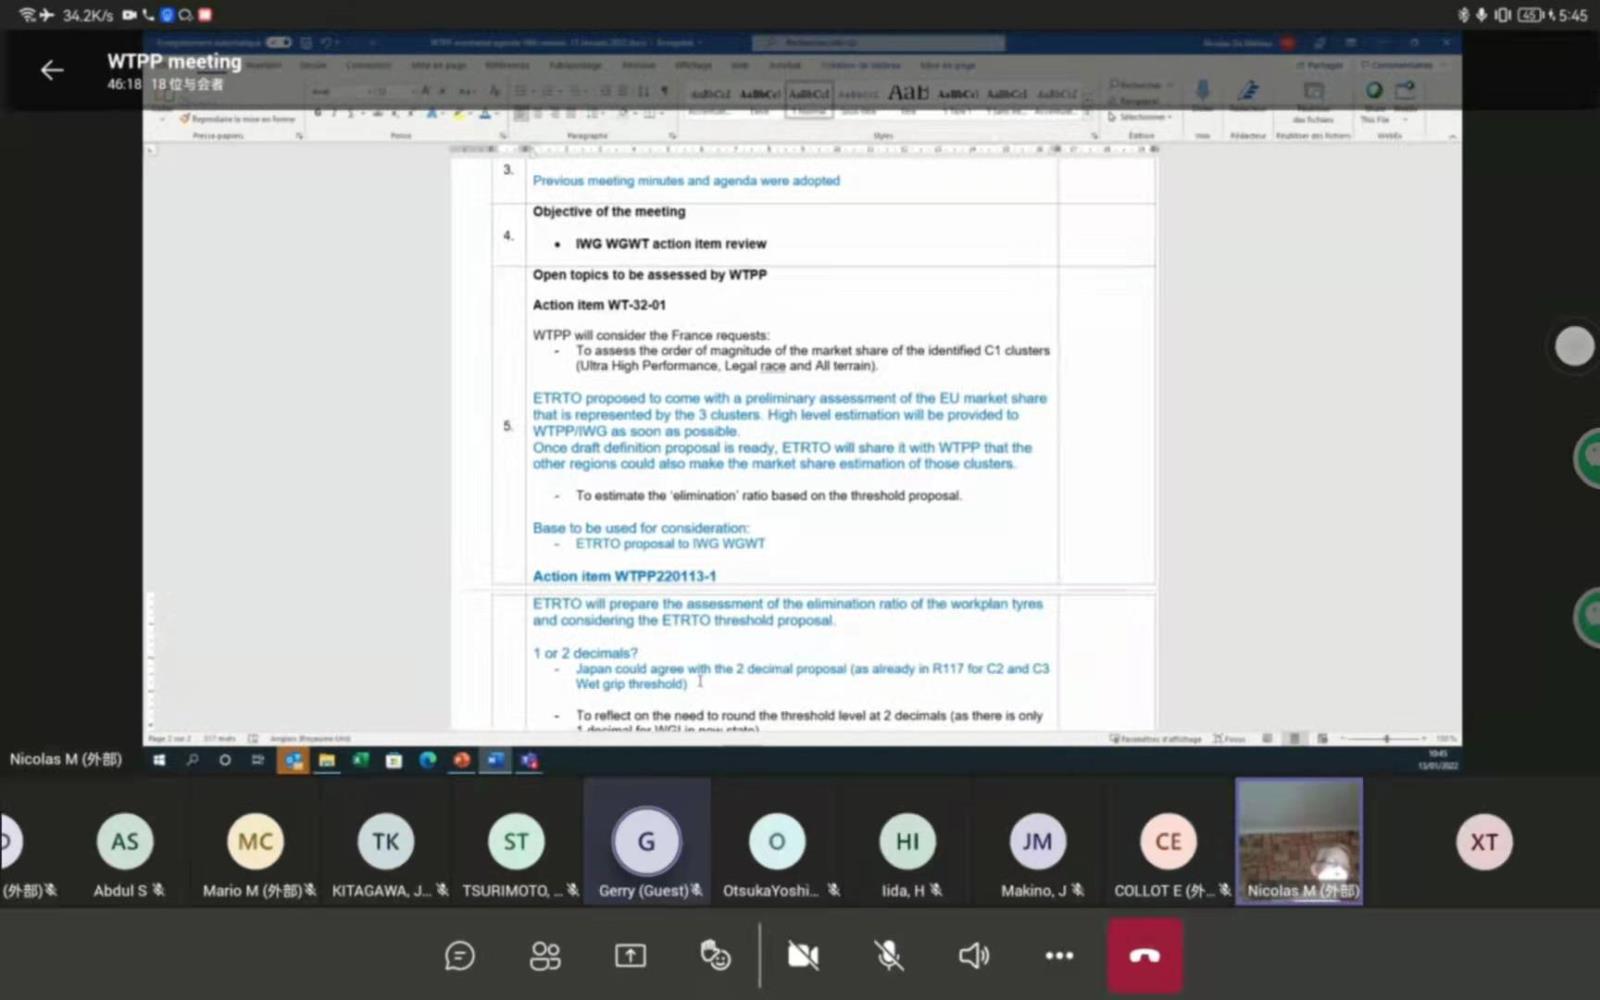This screenshot has height=1000, width=1600.
Task: Click Windows Start icon in shared screen
Action: click(159, 761)
